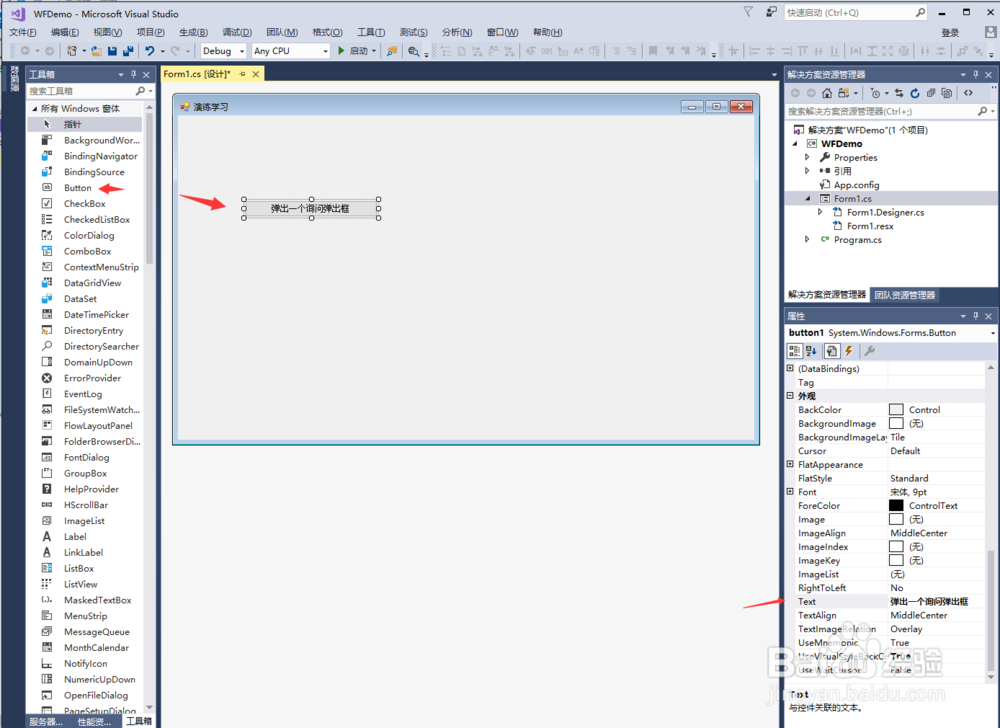Click the 快速启动 quick launch search box
Image resolution: width=1000 pixels, height=728 pixels.
(x=849, y=13)
